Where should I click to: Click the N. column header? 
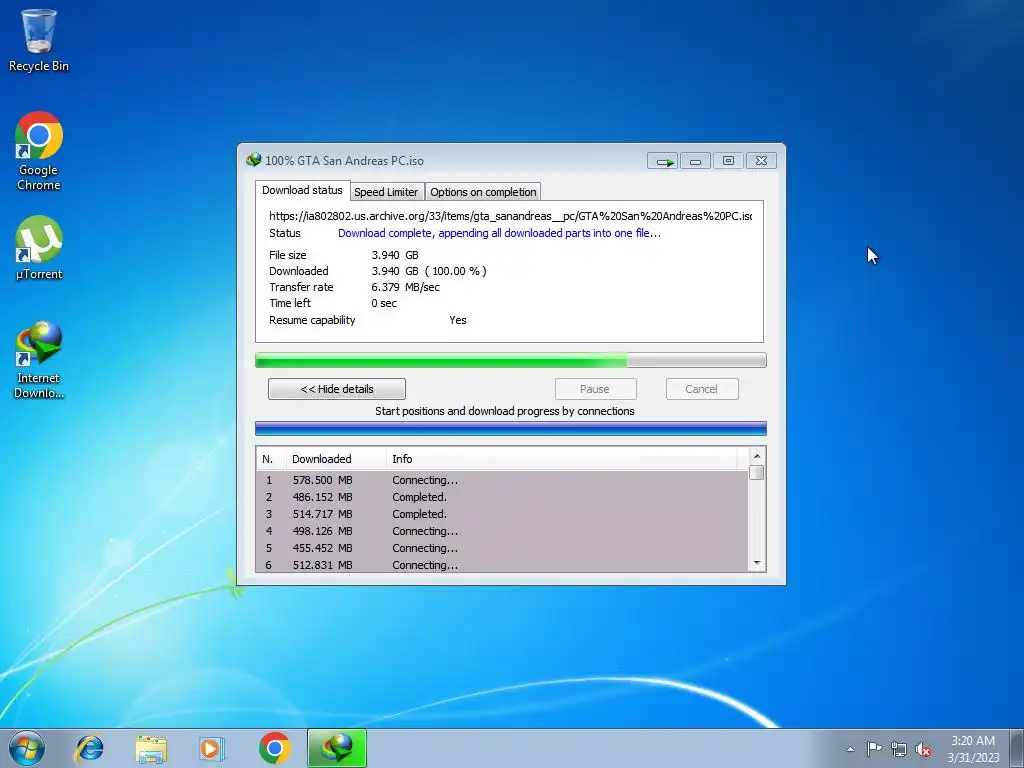click(270, 459)
